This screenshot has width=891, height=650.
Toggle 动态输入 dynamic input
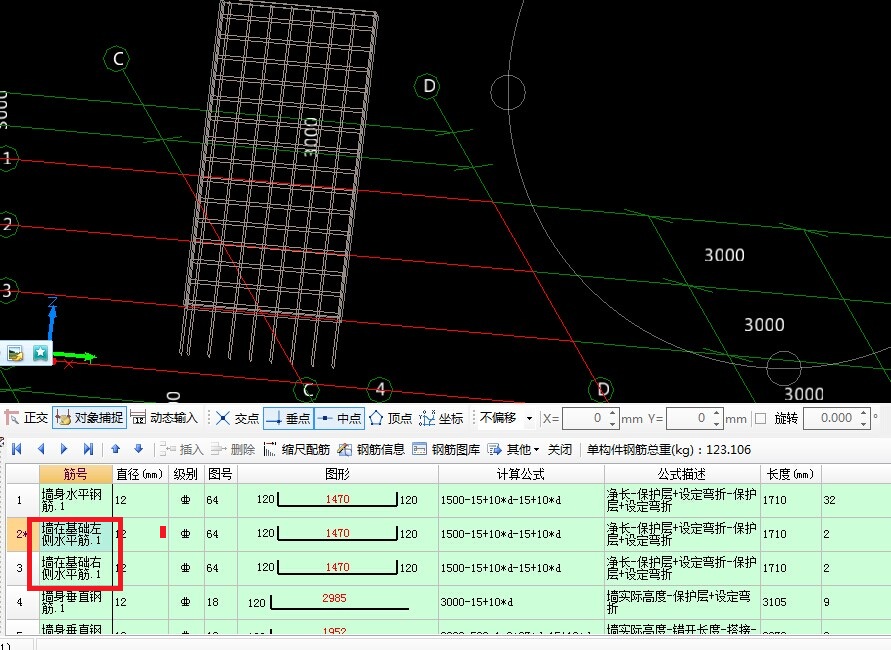click(164, 418)
